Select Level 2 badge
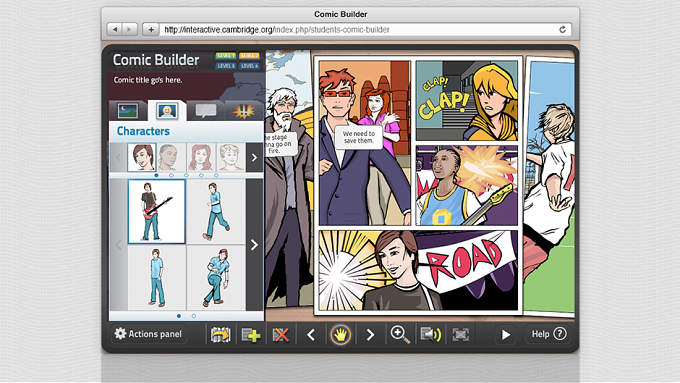Image resolution: width=680 pixels, height=383 pixels. pos(249,56)
